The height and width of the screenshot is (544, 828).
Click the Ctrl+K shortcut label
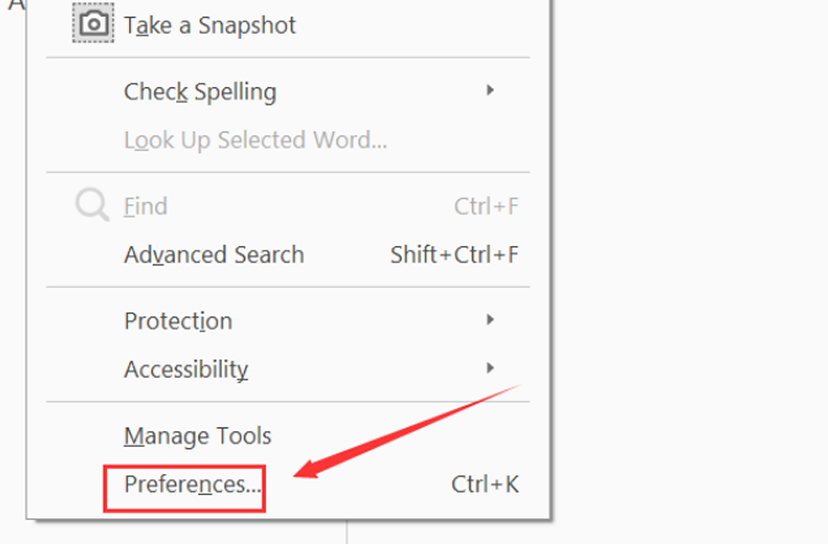[485, 485]
